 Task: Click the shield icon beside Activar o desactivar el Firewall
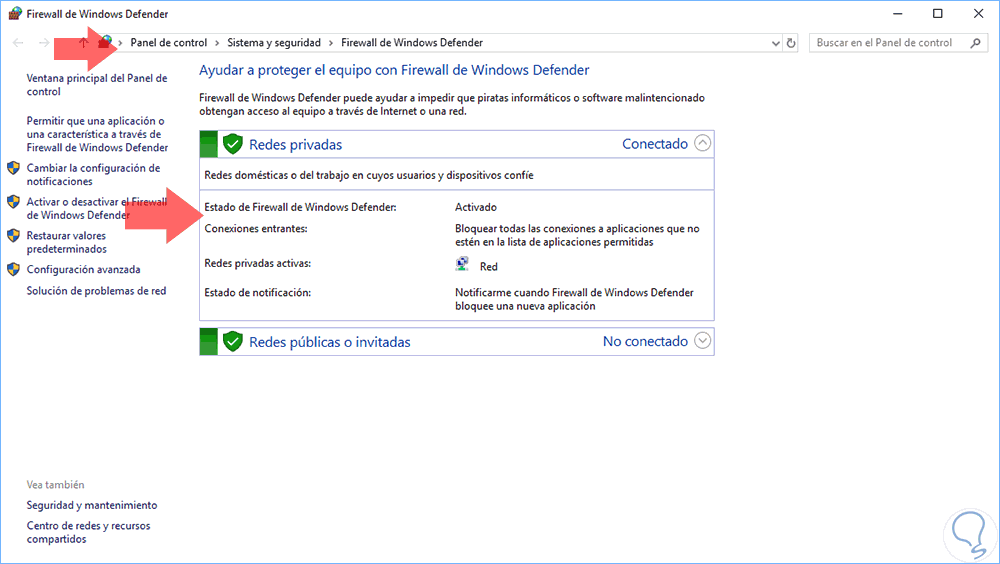coord(13,202)
